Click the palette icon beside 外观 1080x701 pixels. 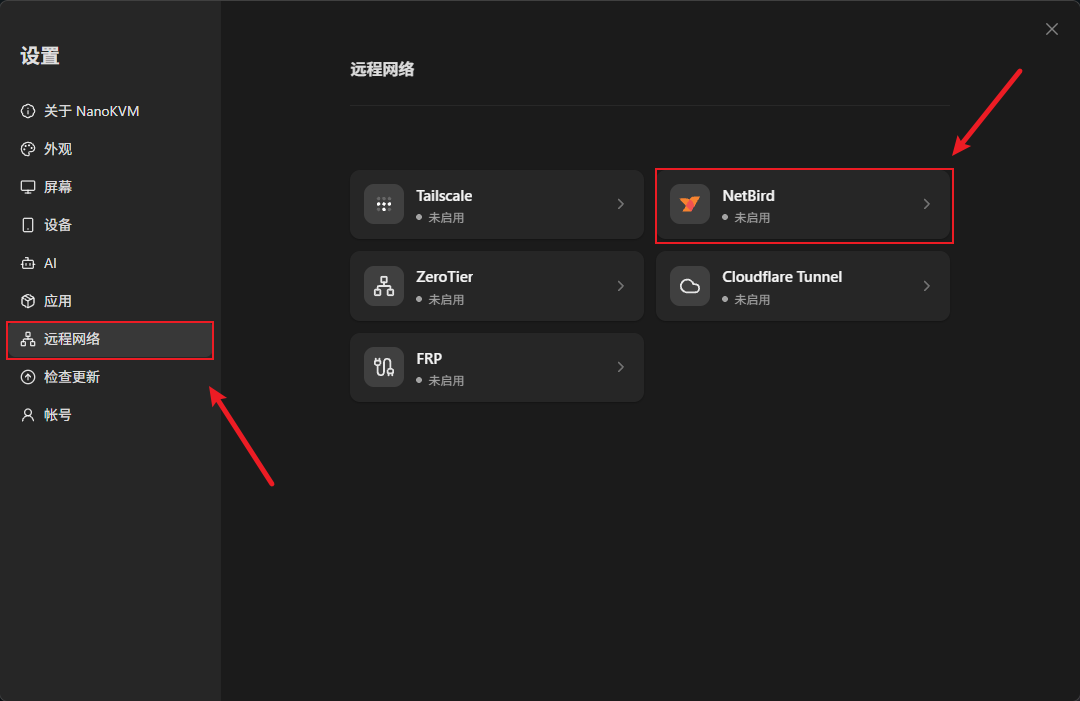[28, 149]
